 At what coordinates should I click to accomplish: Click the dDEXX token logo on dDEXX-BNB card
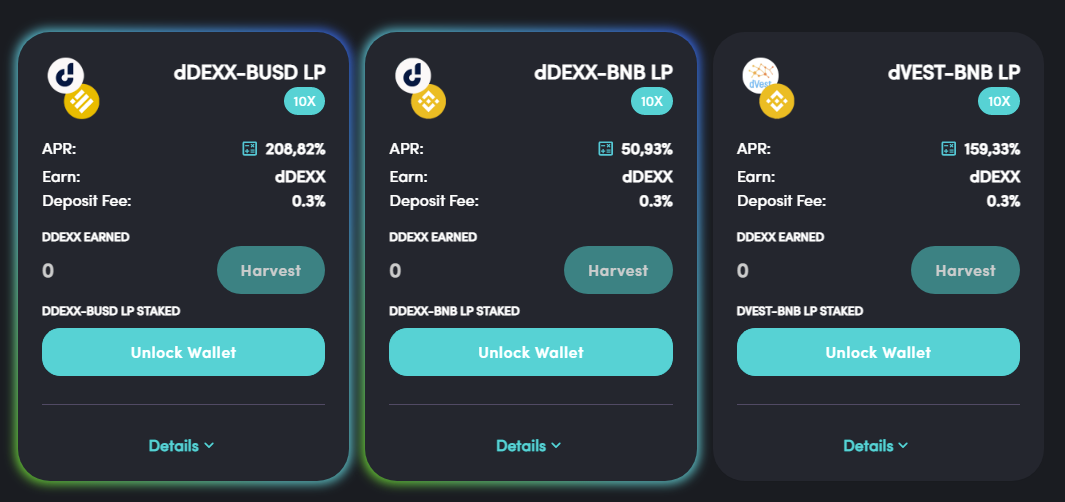(x=413, y=75)
